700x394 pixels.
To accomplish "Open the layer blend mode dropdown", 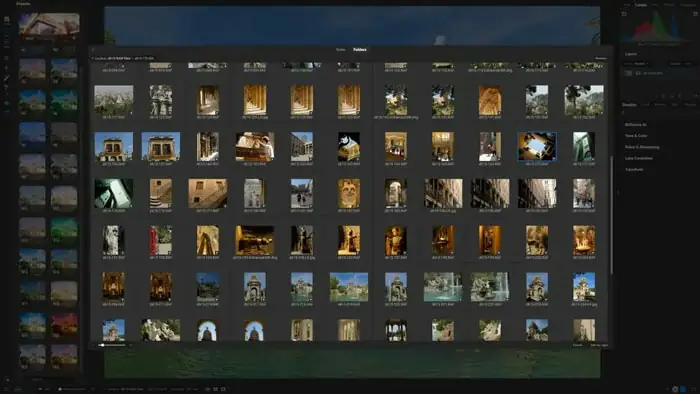I will [x=637, y=64].
